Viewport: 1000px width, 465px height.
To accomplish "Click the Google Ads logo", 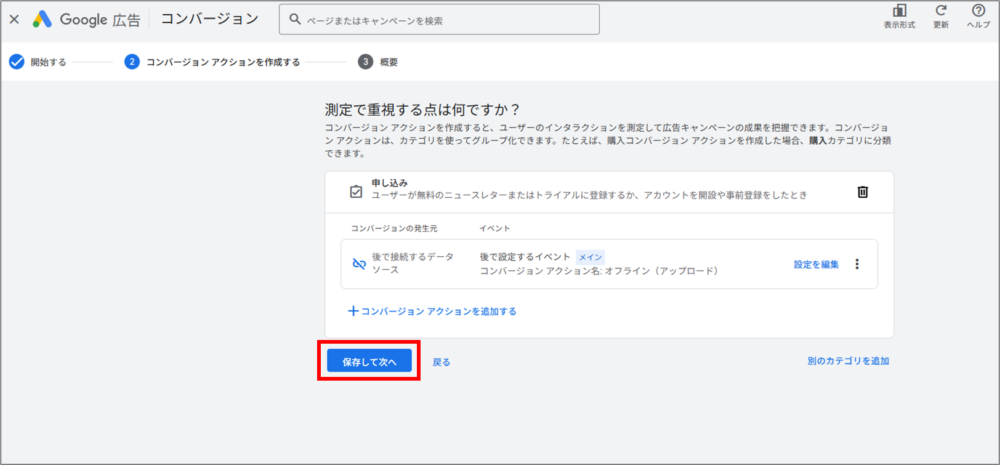I will tap(43, 19).
